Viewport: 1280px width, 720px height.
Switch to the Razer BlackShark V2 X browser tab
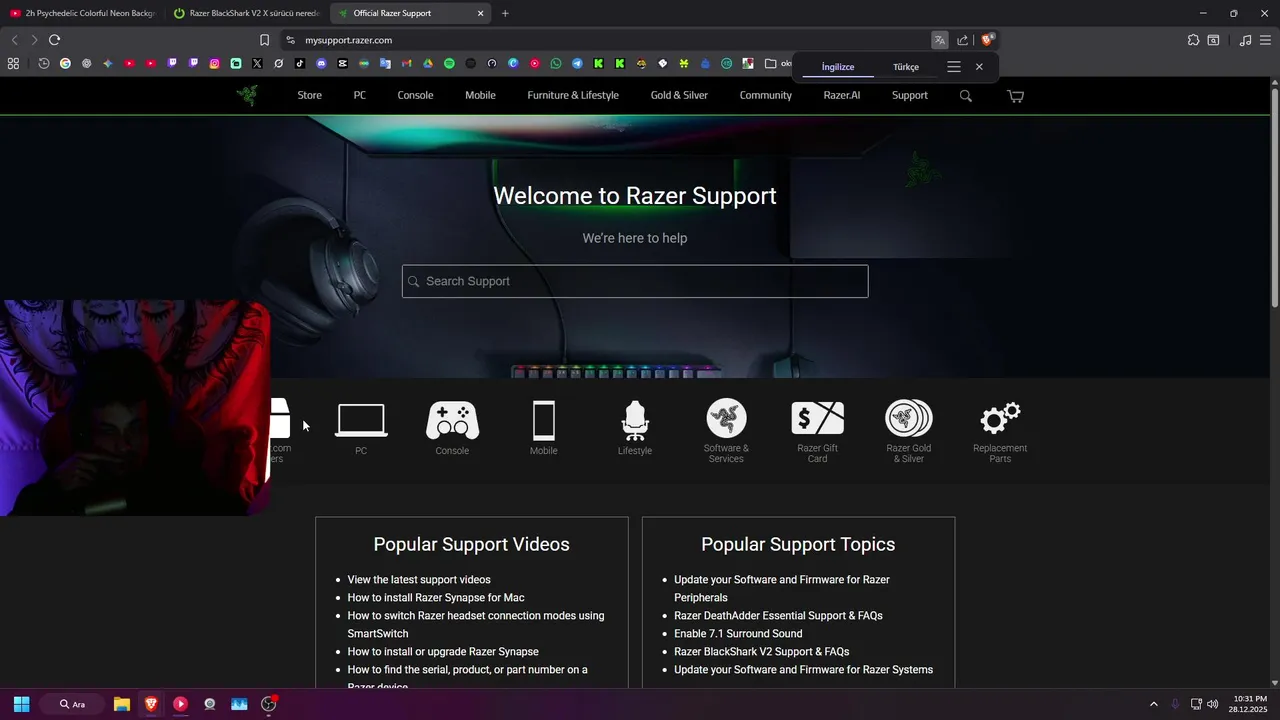tap(245, 13)
